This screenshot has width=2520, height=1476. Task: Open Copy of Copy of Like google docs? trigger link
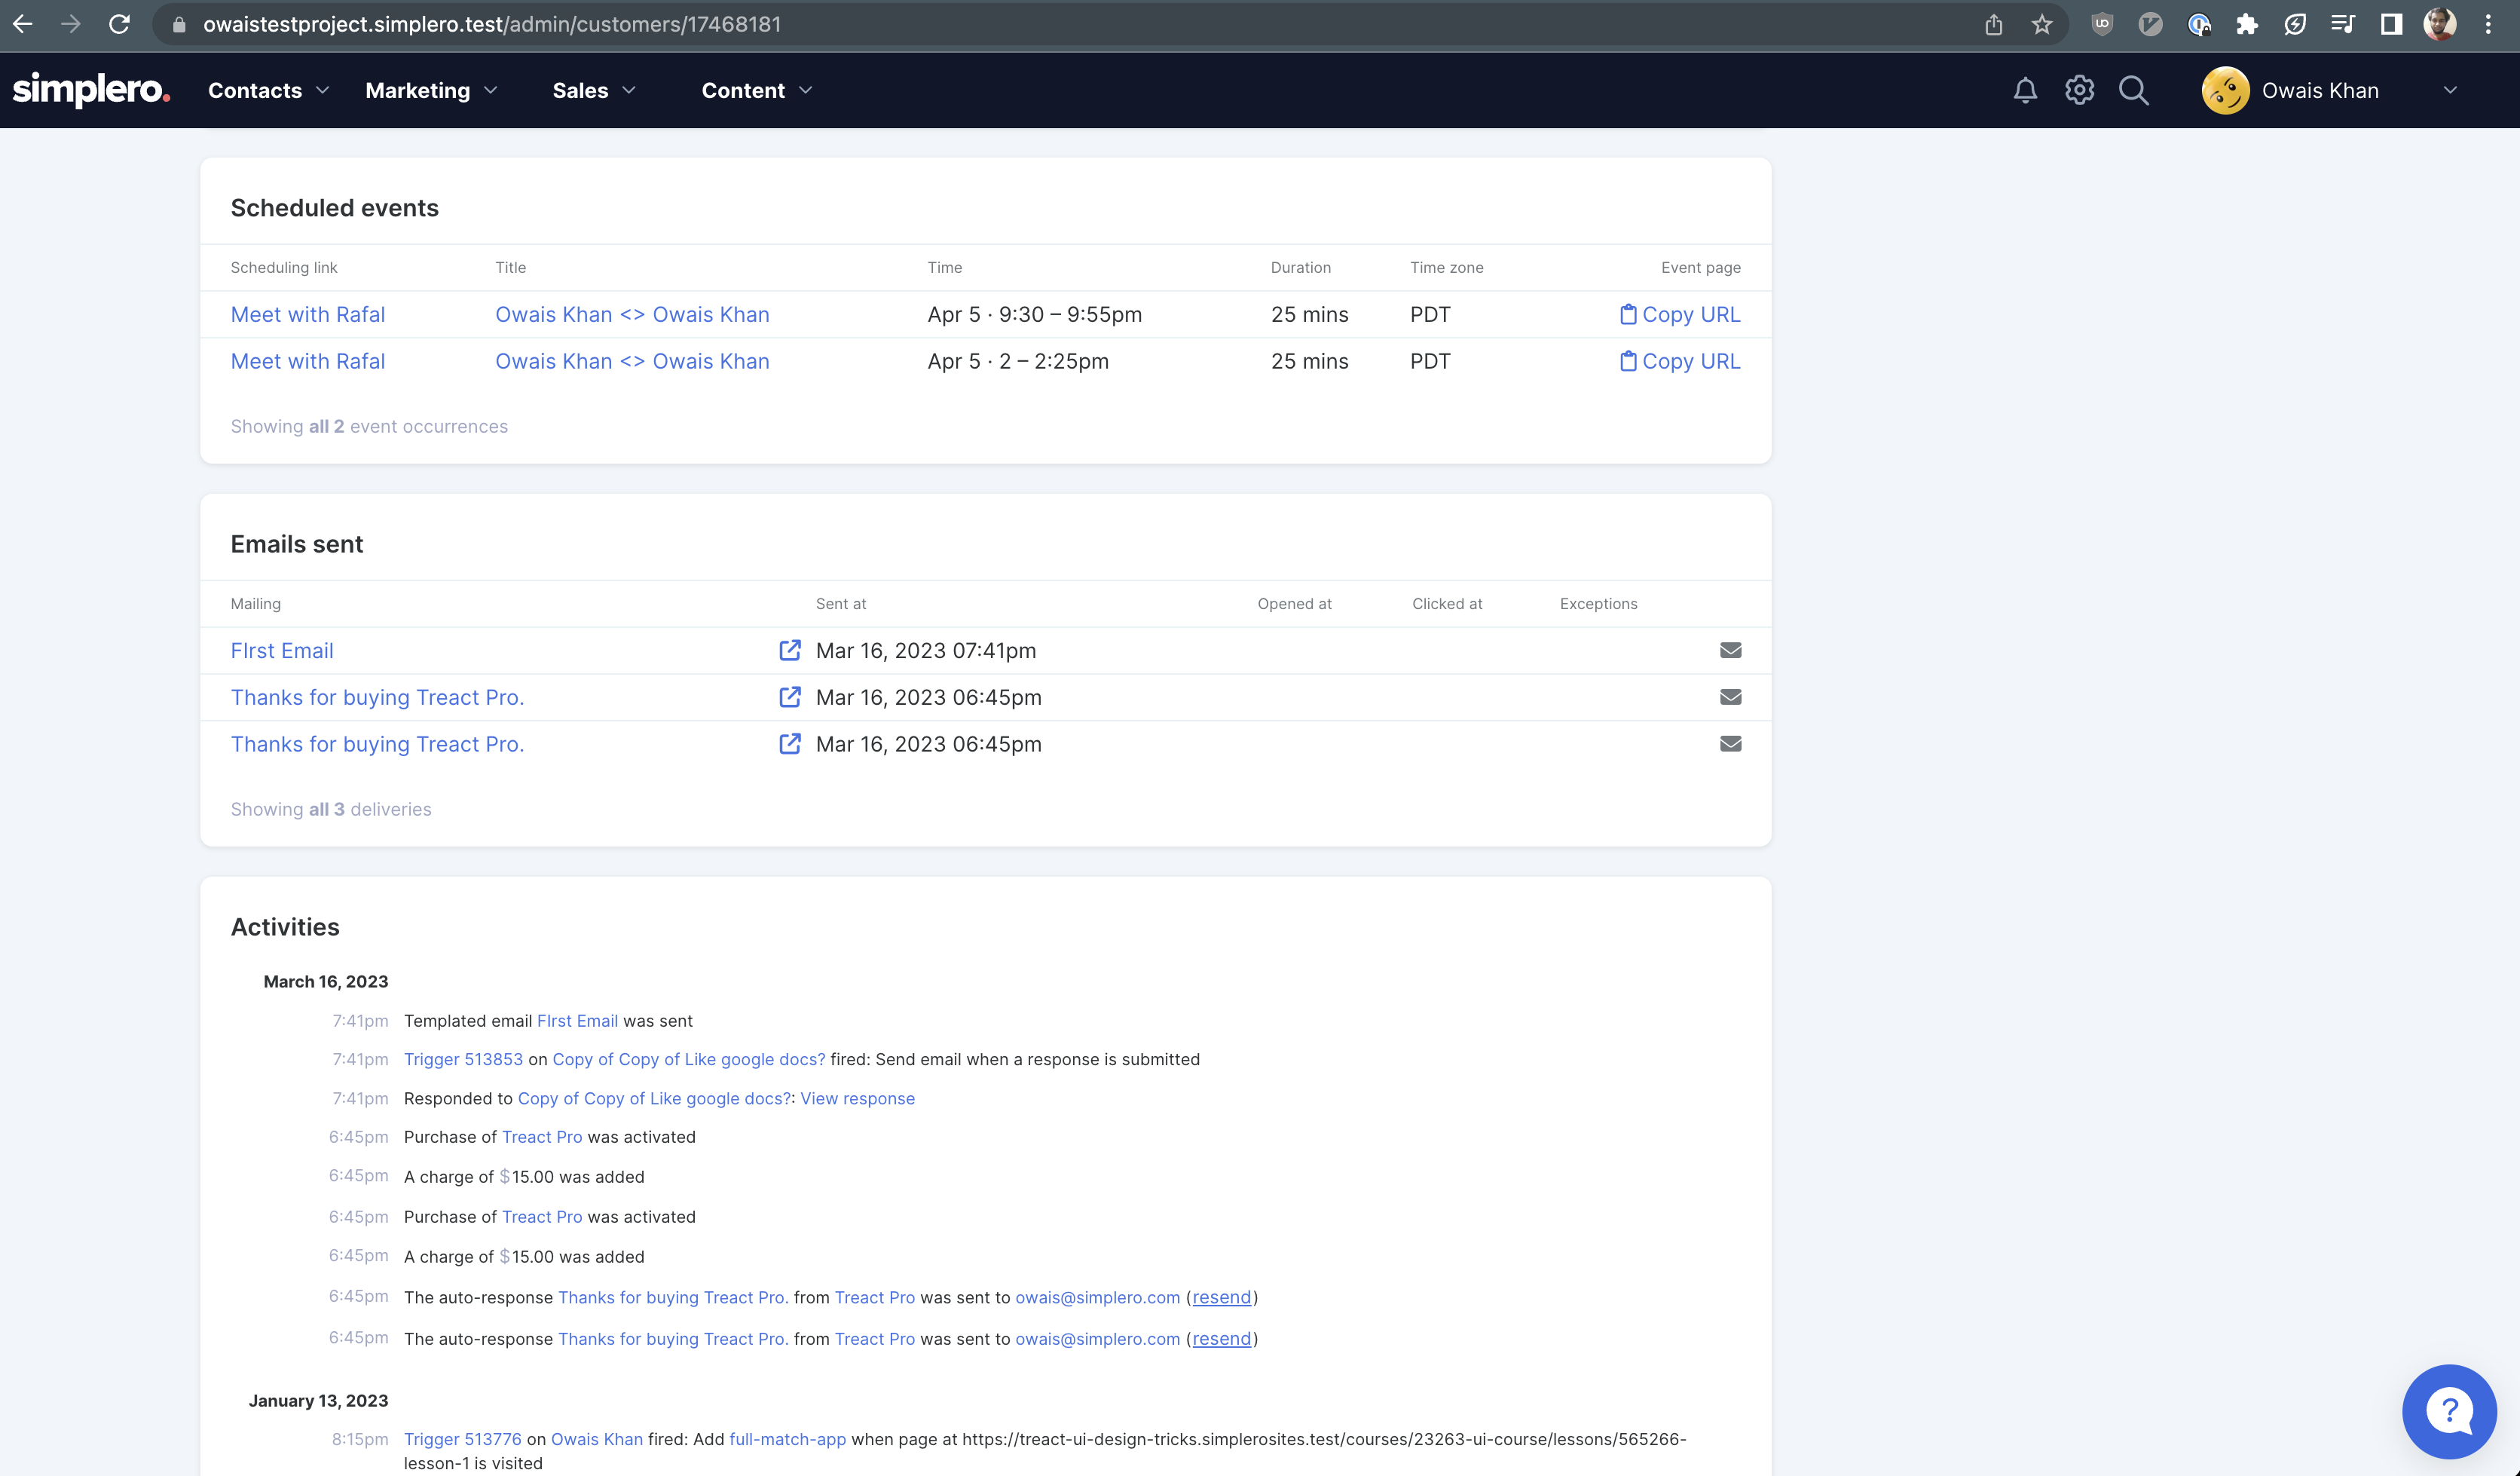pos(688,1059)
